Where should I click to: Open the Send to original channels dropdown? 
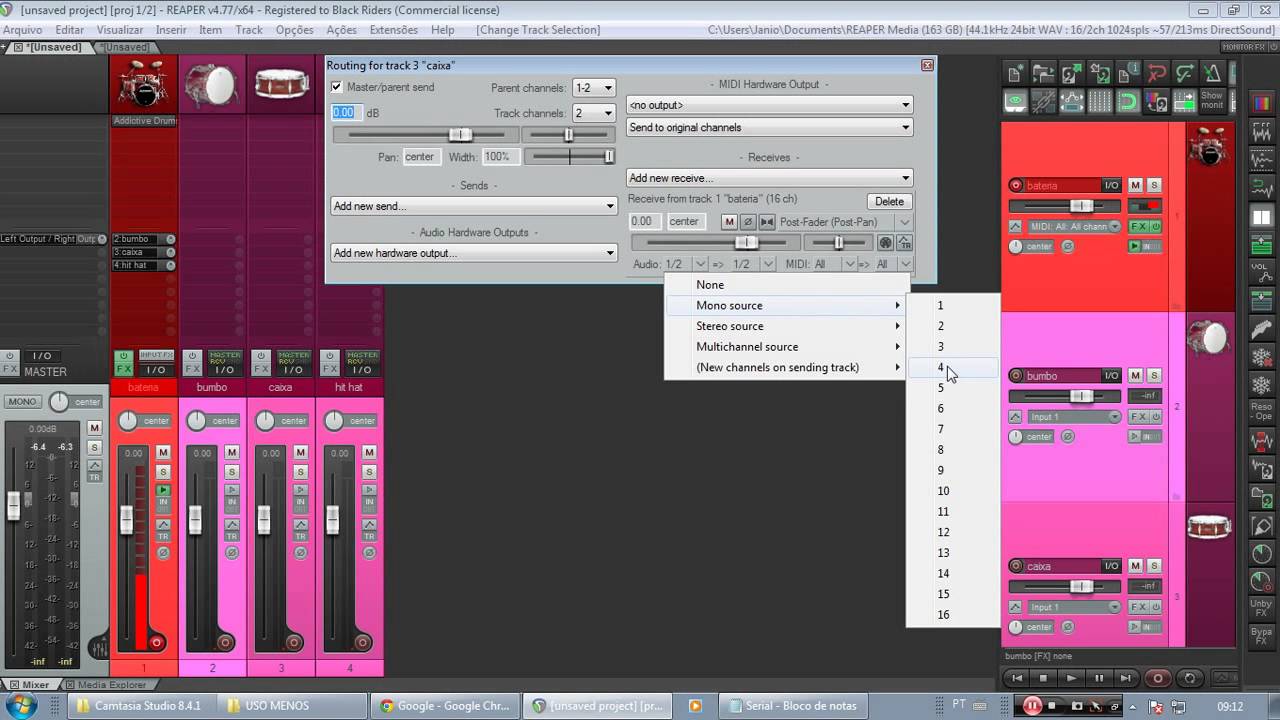[x=769, y=127]
